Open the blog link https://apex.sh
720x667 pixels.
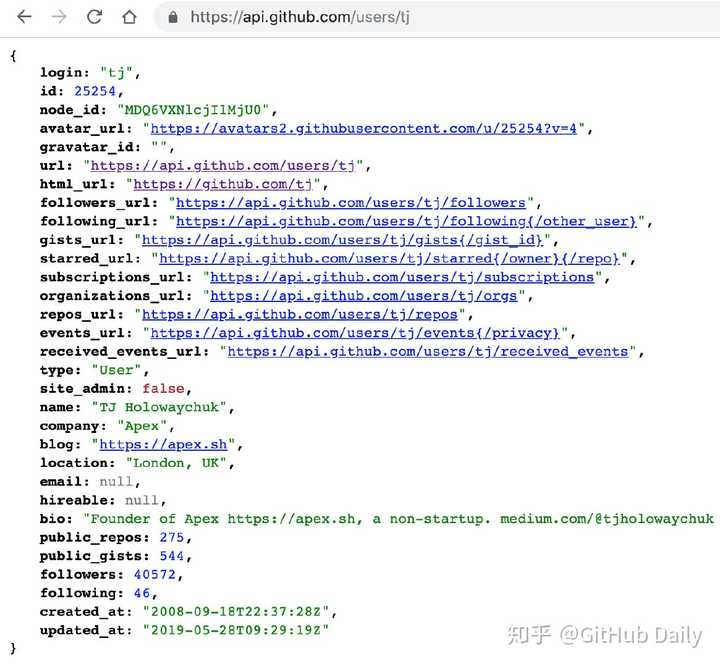[163, 444]
